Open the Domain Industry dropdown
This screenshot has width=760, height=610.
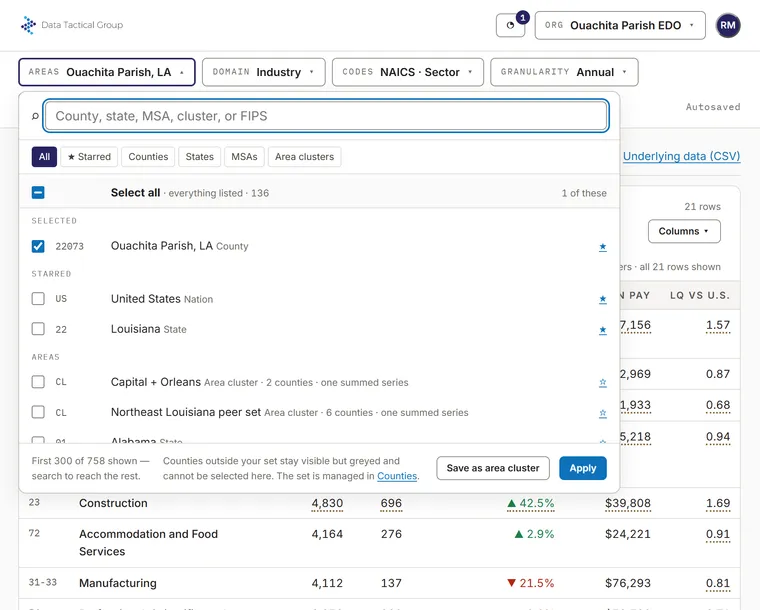tap(263, 72)
